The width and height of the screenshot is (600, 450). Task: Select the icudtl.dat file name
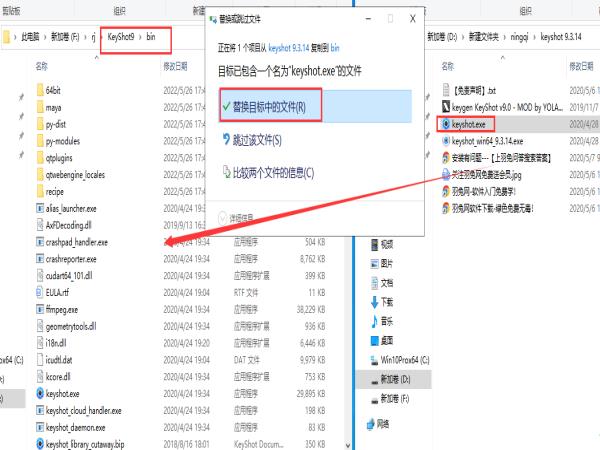point(59,360)
